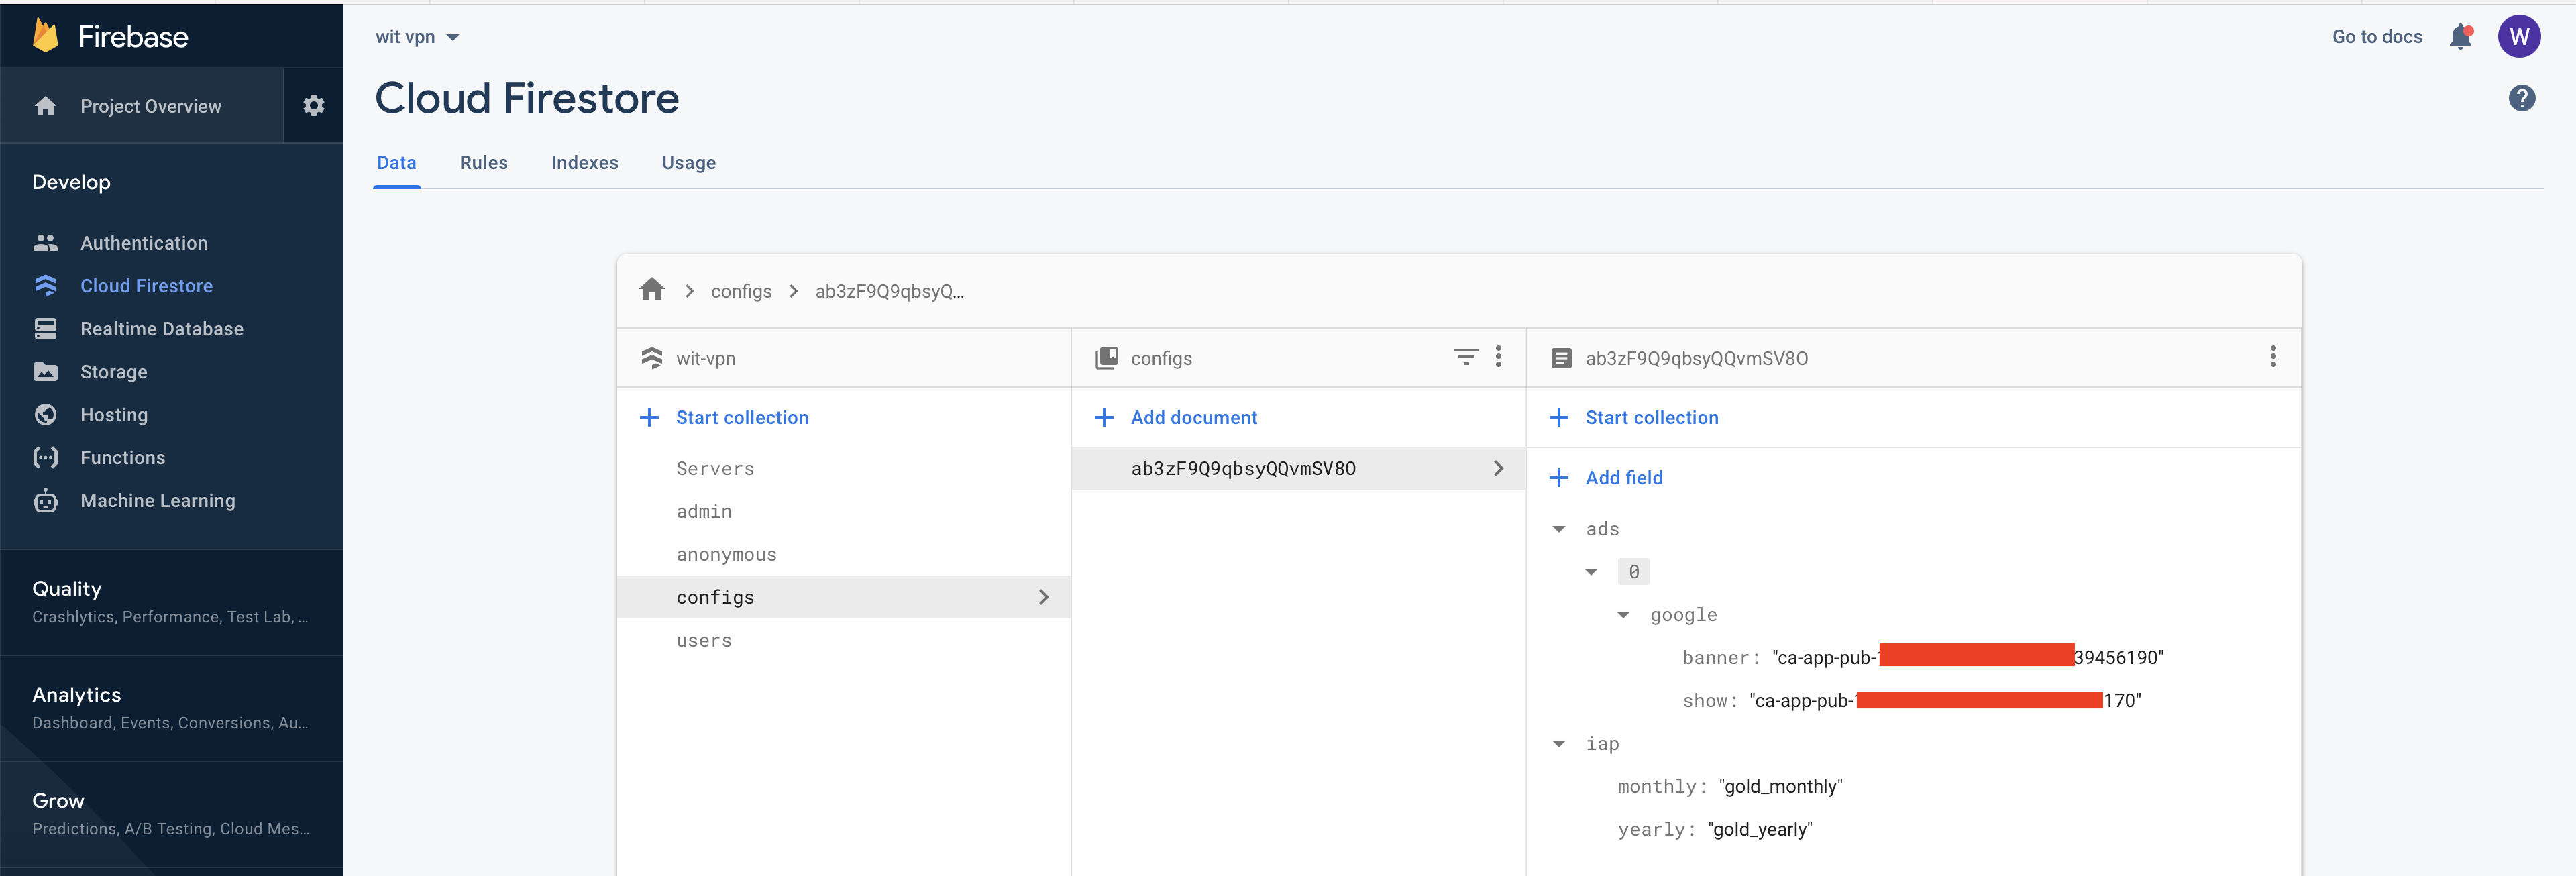
Task: Open document ab3zF9Q9qbsyQQvmSV8O overflow menu
Action: click(x=2272, y=357)
